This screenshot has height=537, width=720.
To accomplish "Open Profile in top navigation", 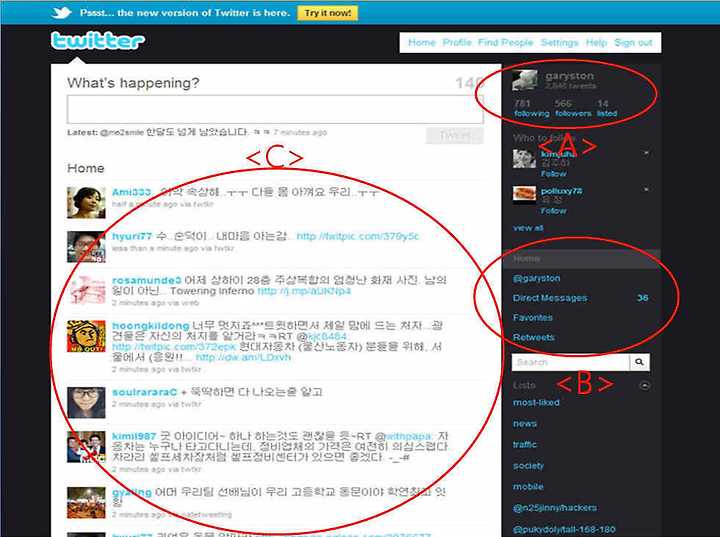I will pyautogui.click(x=457, y=43).
